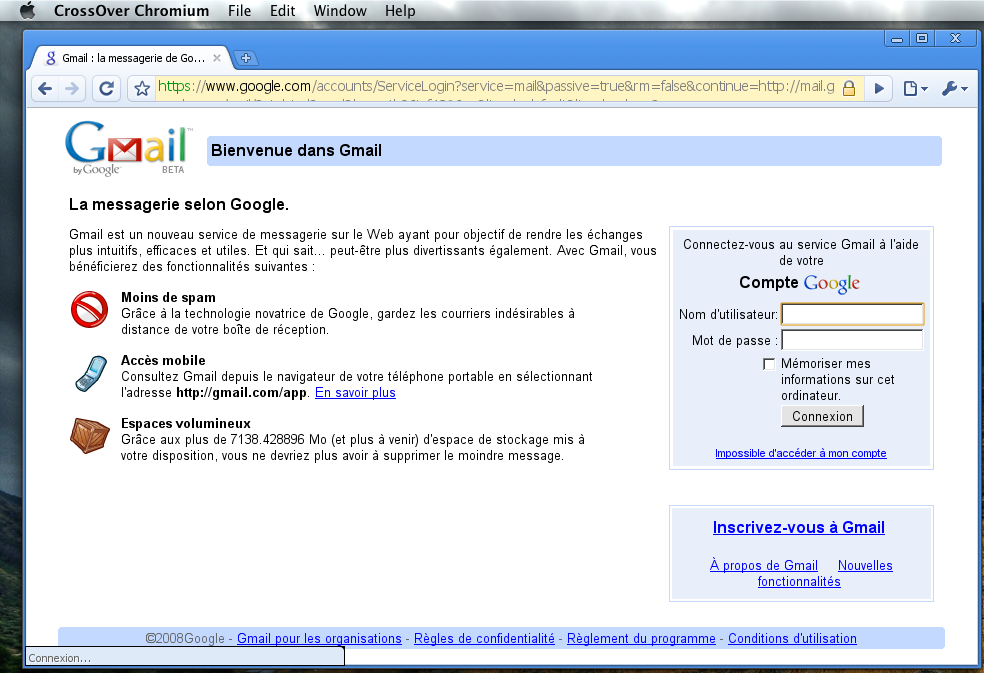Click the mobile phone Accès mobile icon
This screenshot has height=673, width=984.
tap(91, 374)
